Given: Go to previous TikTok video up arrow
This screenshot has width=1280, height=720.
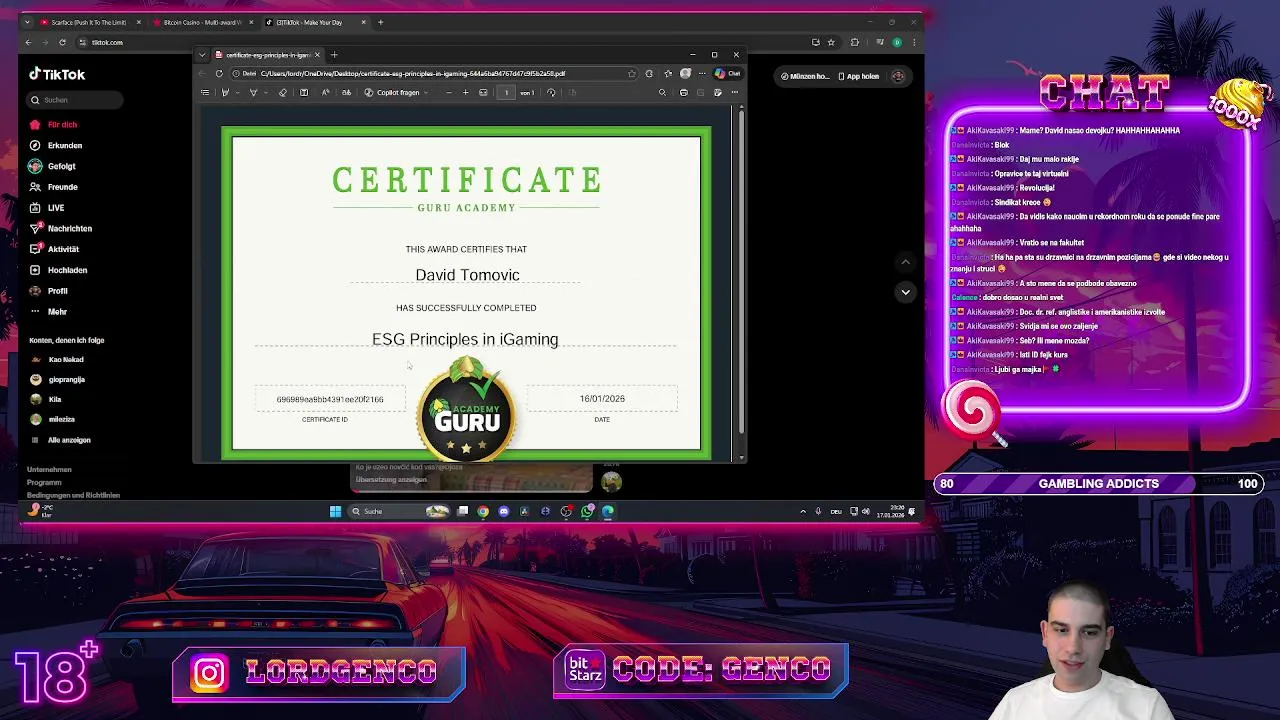Looking at the screenshot, I should [905, 262].
